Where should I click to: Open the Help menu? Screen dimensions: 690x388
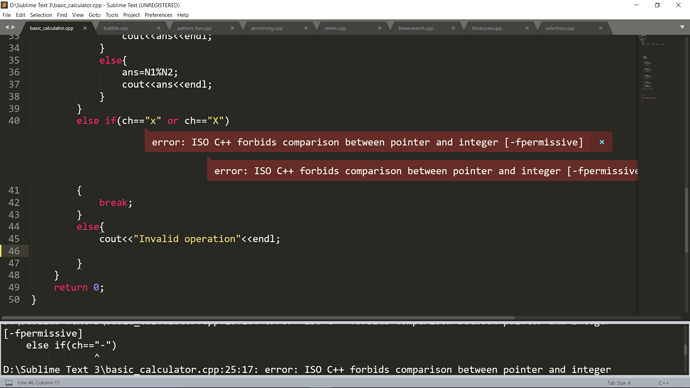pos(183,15)
